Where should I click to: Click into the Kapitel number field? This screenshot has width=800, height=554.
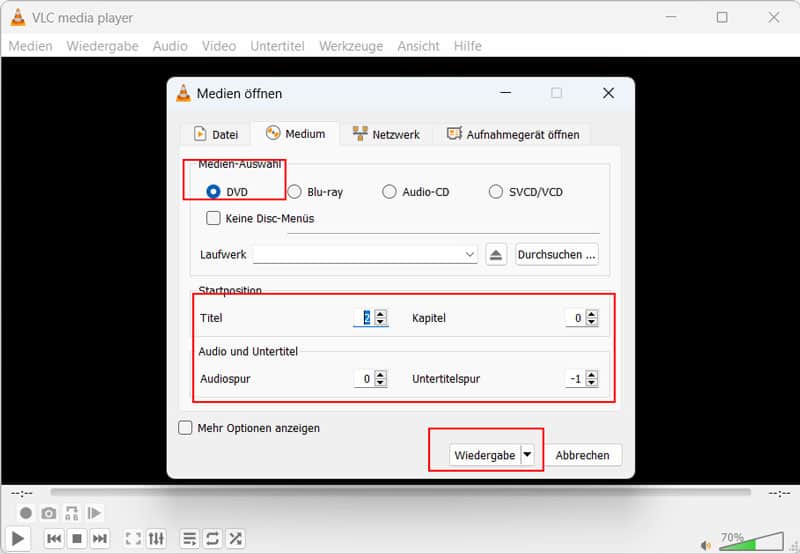pos(574,317)
